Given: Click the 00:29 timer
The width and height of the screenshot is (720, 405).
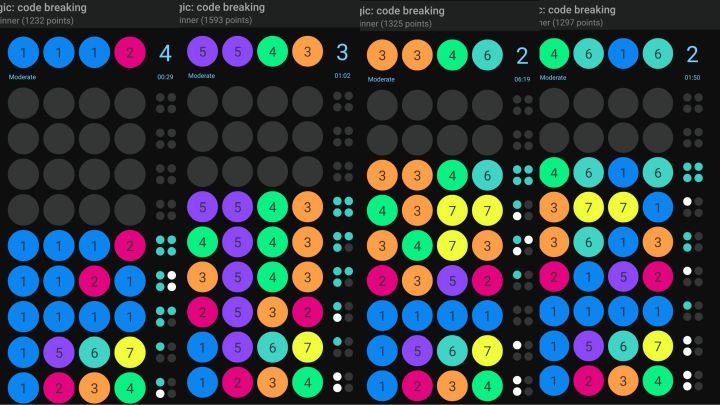Looking at the screenshot, I should (x=165, y=76).
